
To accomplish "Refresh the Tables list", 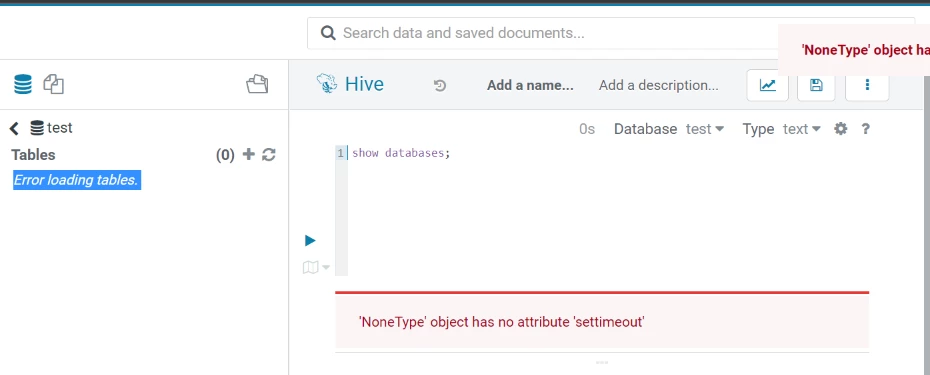I will click(269, 155).
